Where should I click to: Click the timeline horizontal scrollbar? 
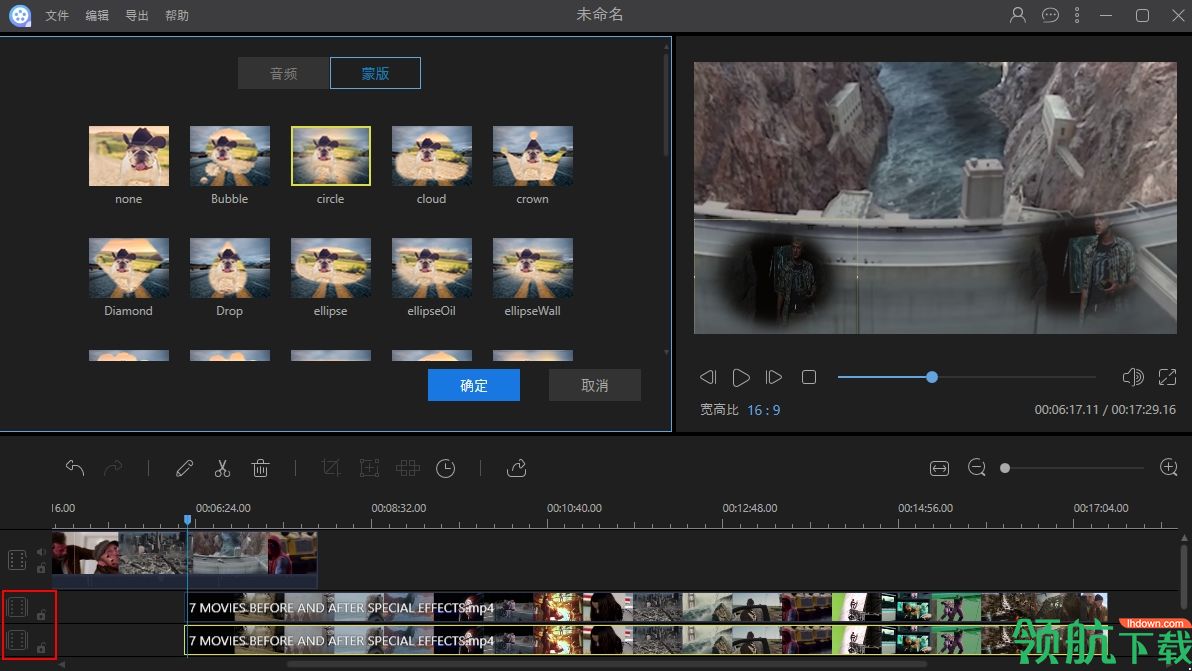click(x=607, y=664)
